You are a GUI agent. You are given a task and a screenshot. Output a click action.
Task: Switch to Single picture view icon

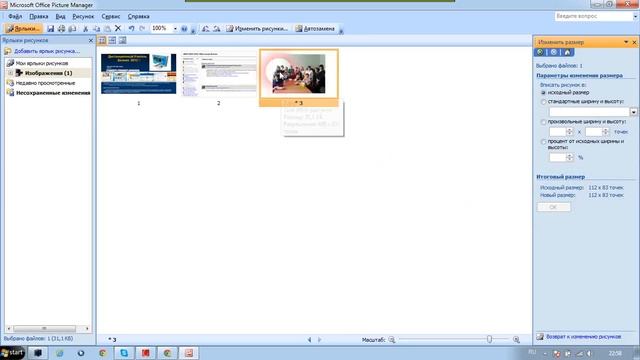(x=122, y=40)
